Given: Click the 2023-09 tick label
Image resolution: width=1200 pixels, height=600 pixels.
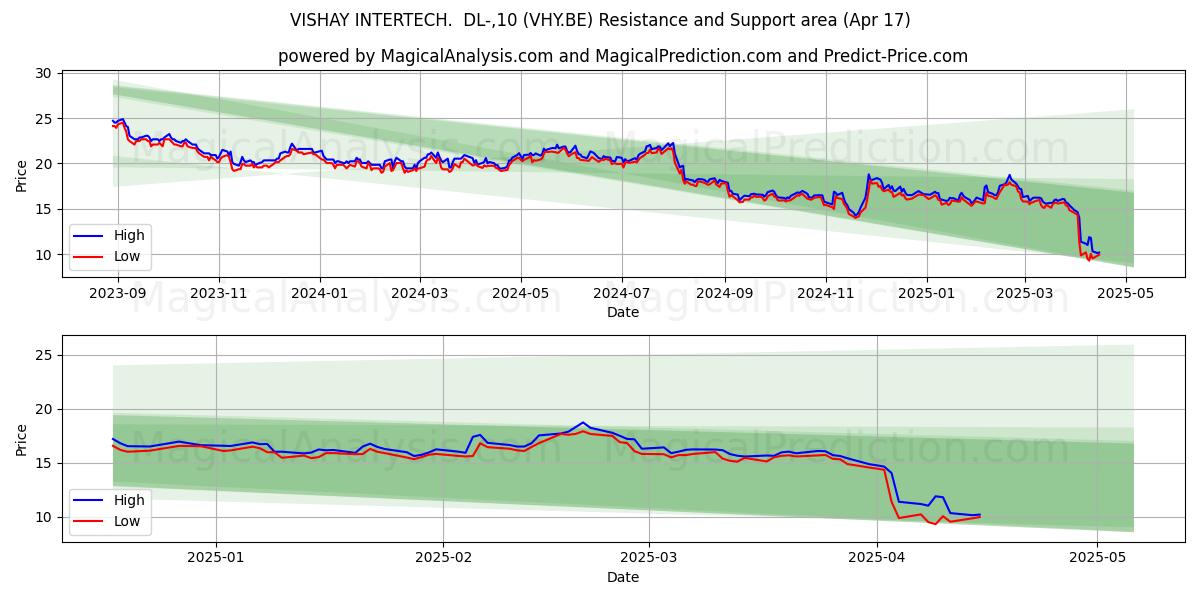Looking at the screenshot, I should 118,294.
